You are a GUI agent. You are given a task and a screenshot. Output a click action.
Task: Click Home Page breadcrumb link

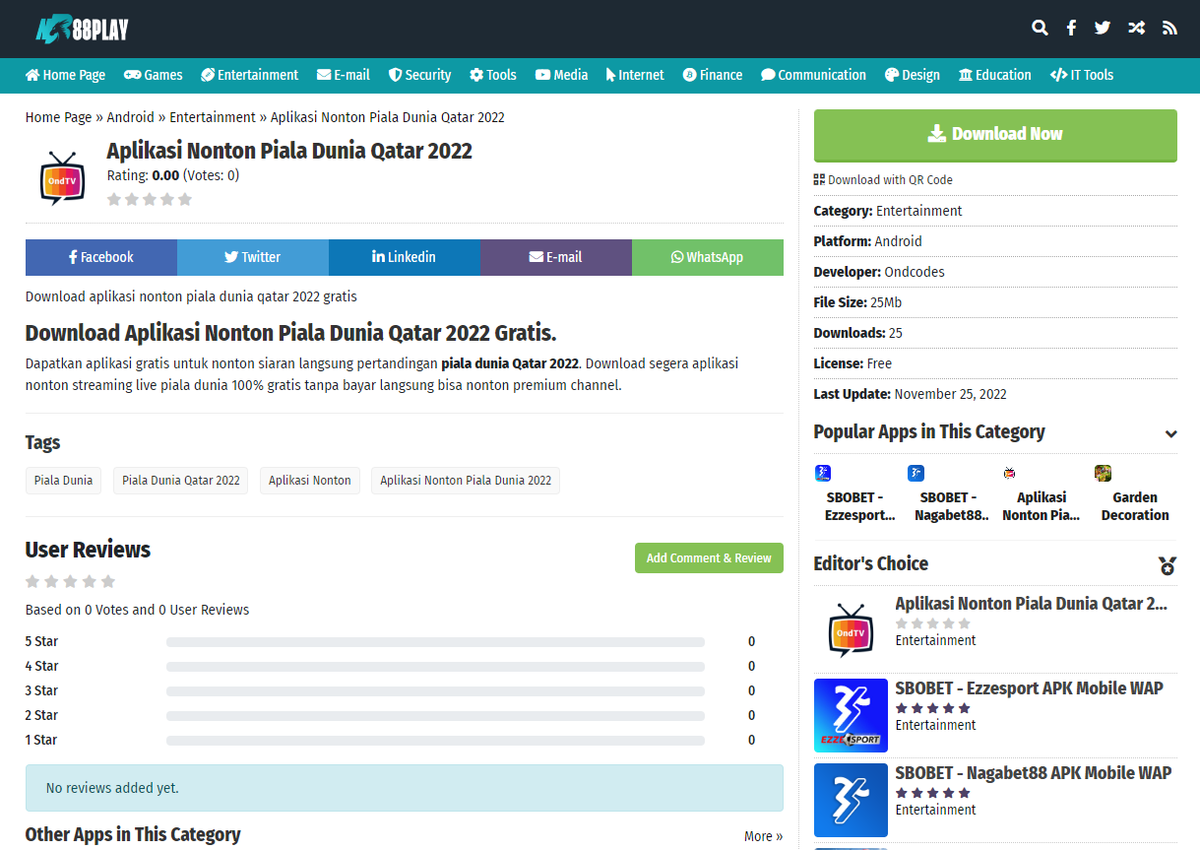(x=58, y=117)
